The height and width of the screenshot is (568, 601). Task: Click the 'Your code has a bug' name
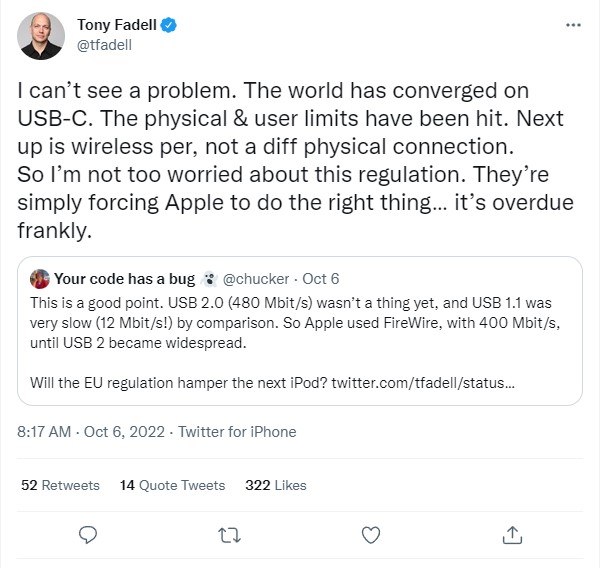124,279
